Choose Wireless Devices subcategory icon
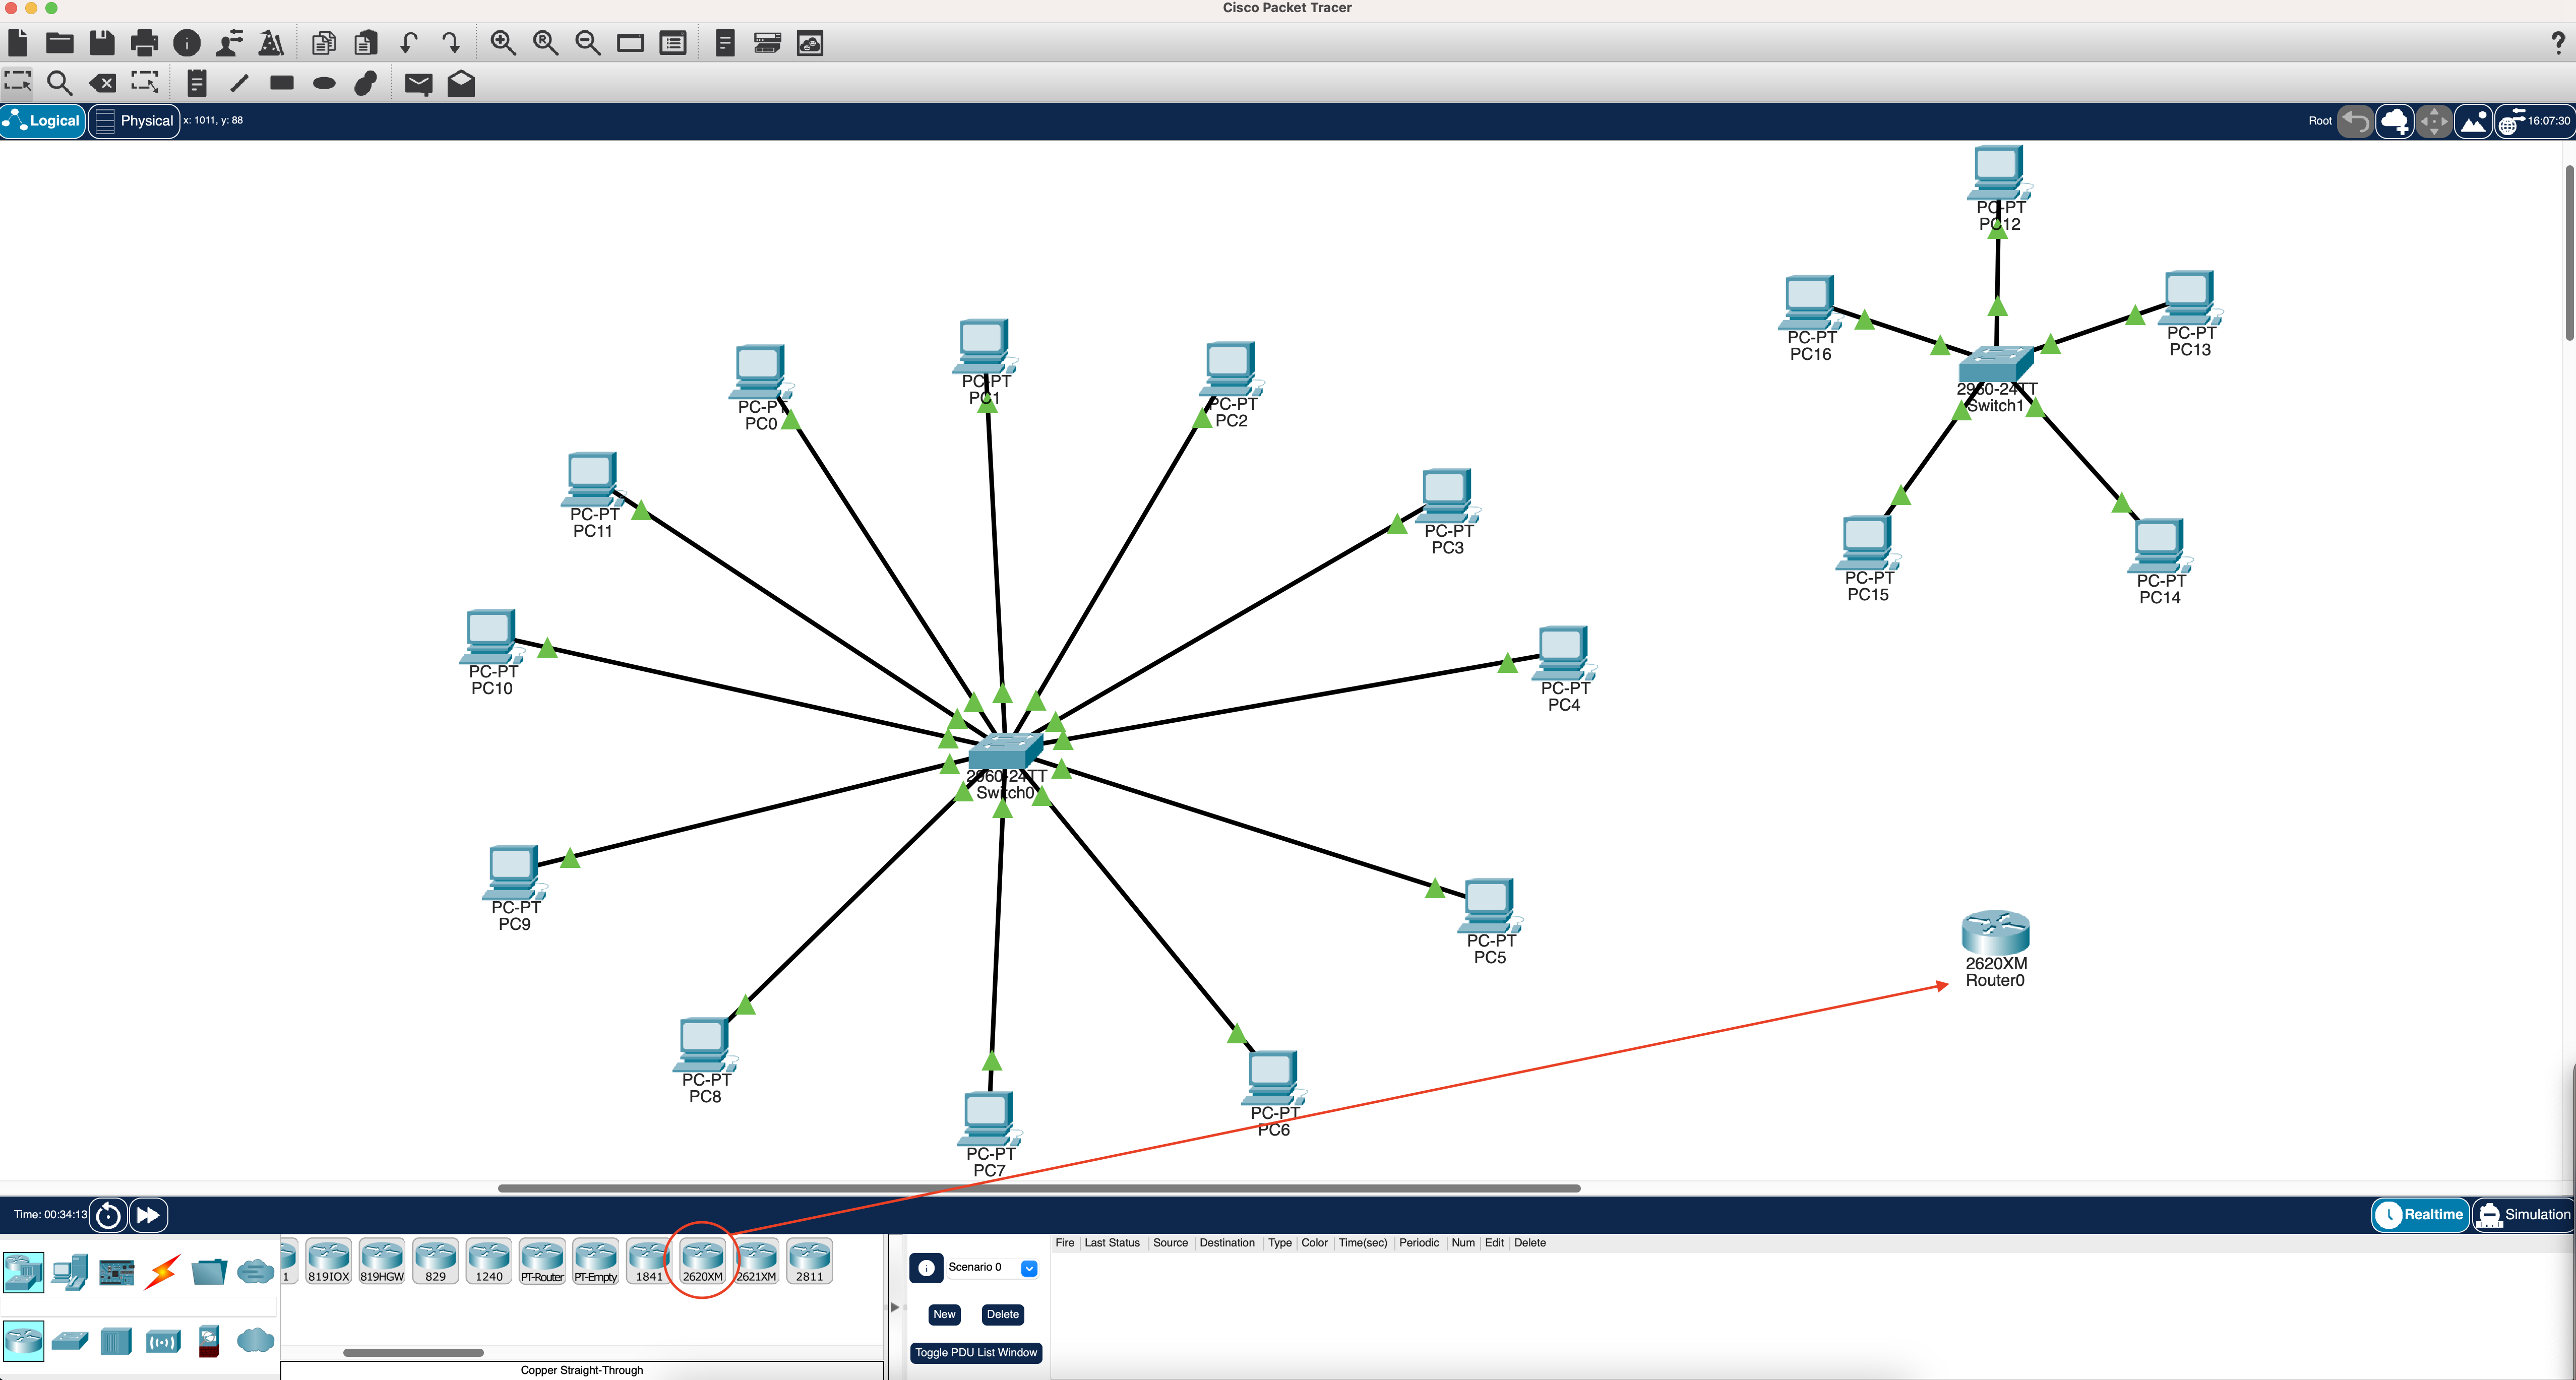 [163, 1340]
